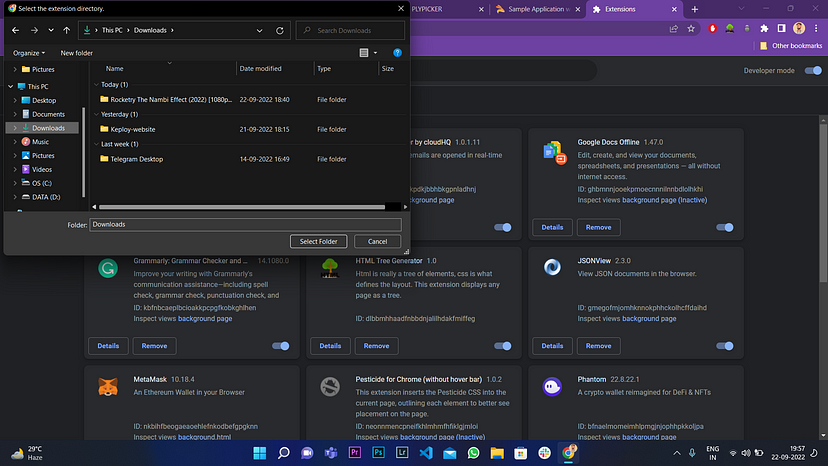
Task: Go forward in the file dialog
Action: (x=34, y=31)
